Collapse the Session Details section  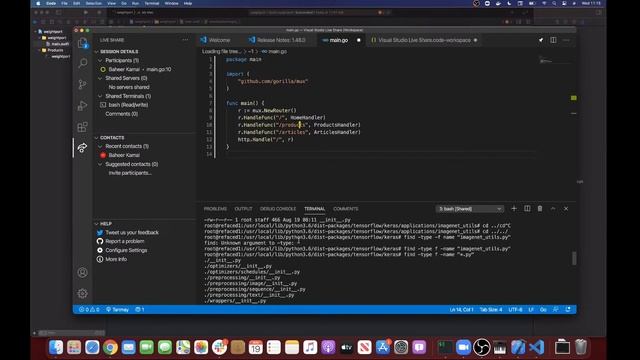[96, 52]
